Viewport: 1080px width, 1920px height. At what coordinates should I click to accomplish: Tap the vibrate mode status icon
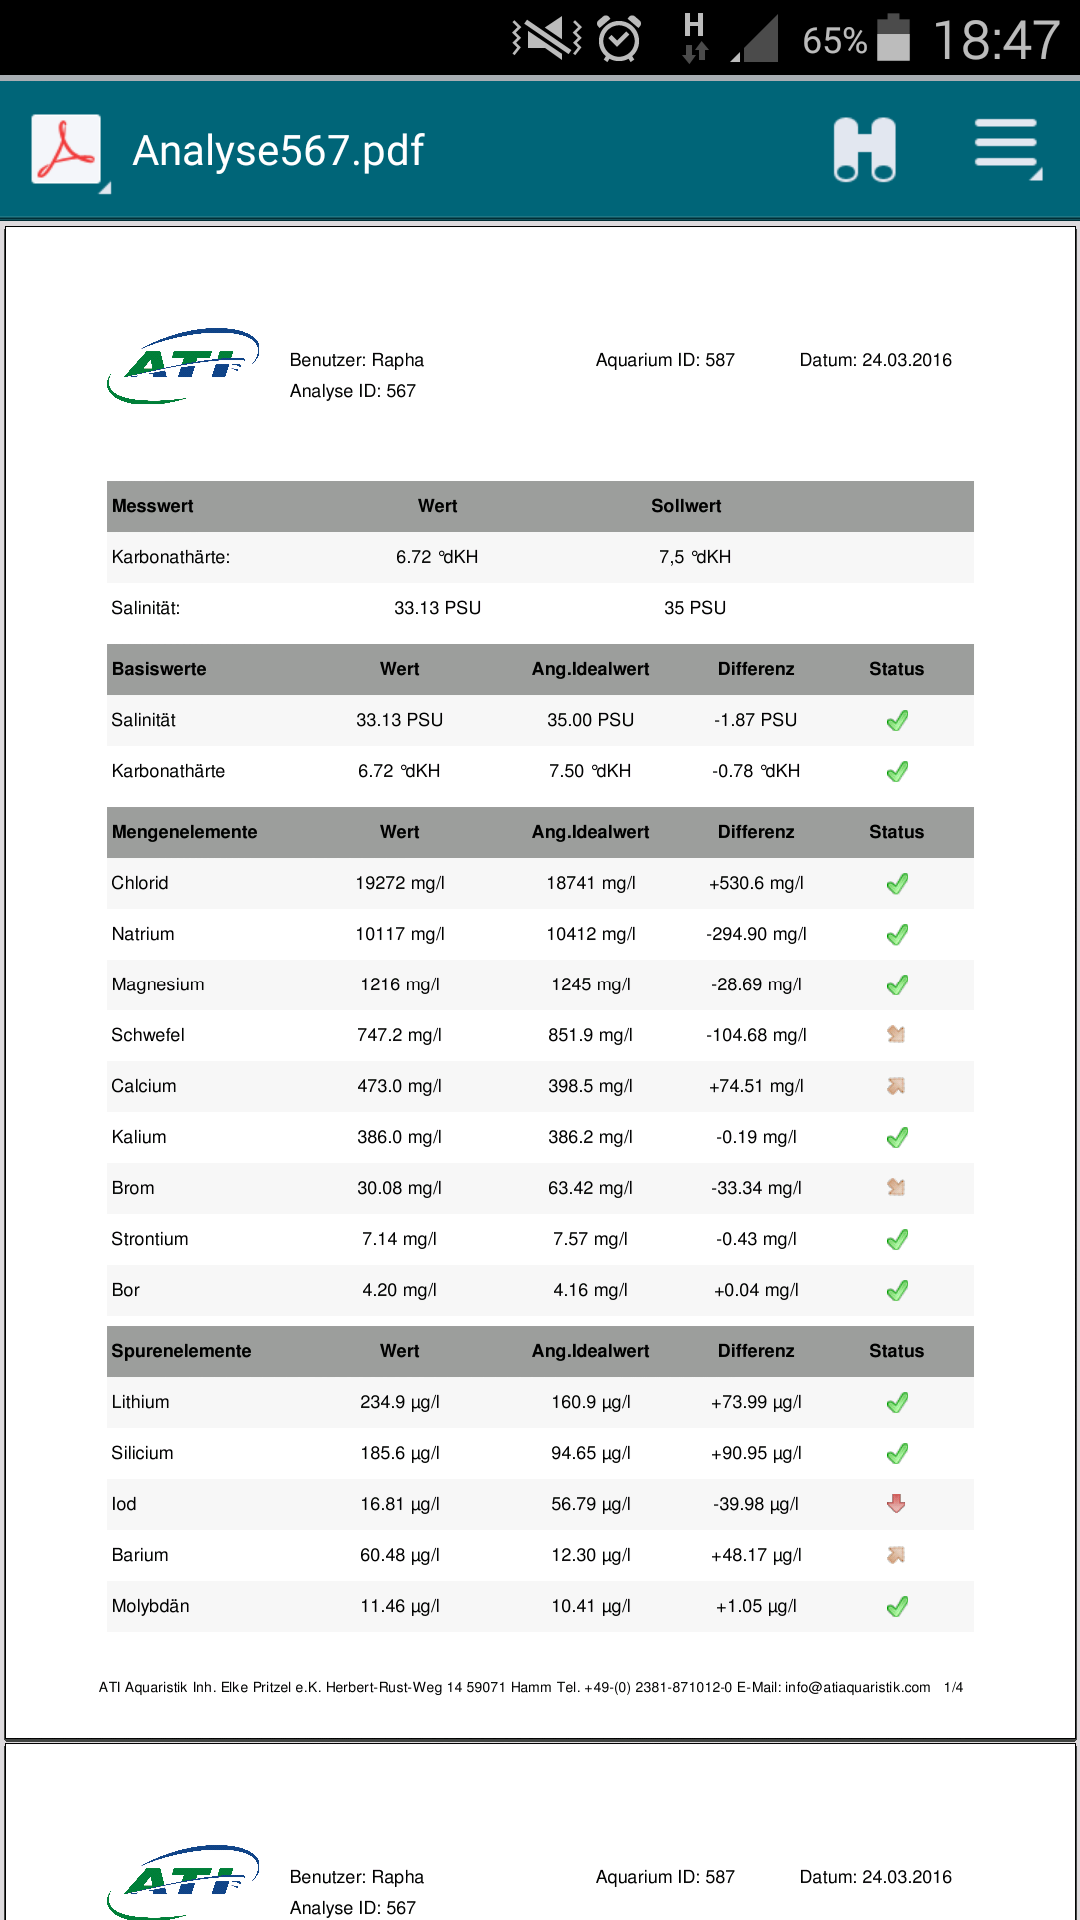[x=547, y=39]
